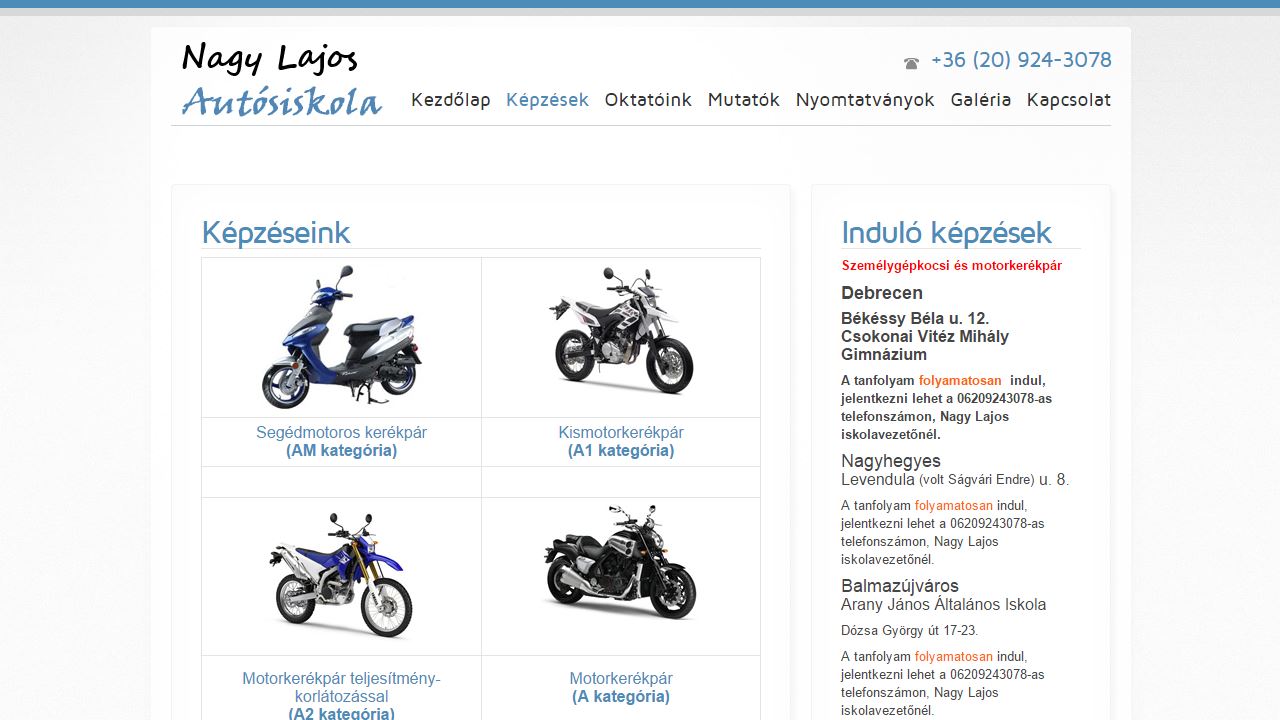Open the Kismotorkerékpár A1 kategória link
The image size is (1280, 720).
tap(621, 442)
